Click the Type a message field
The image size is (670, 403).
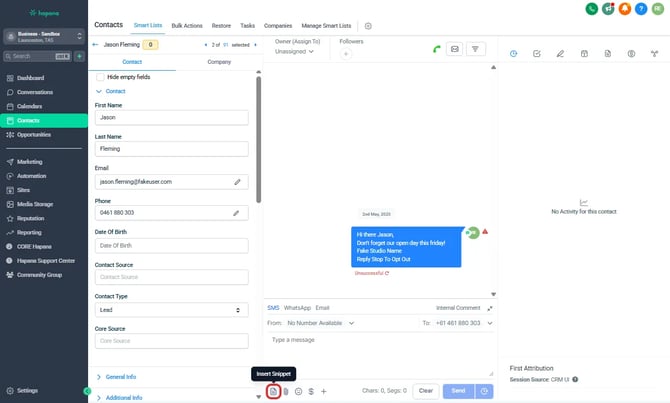[378, 340]
